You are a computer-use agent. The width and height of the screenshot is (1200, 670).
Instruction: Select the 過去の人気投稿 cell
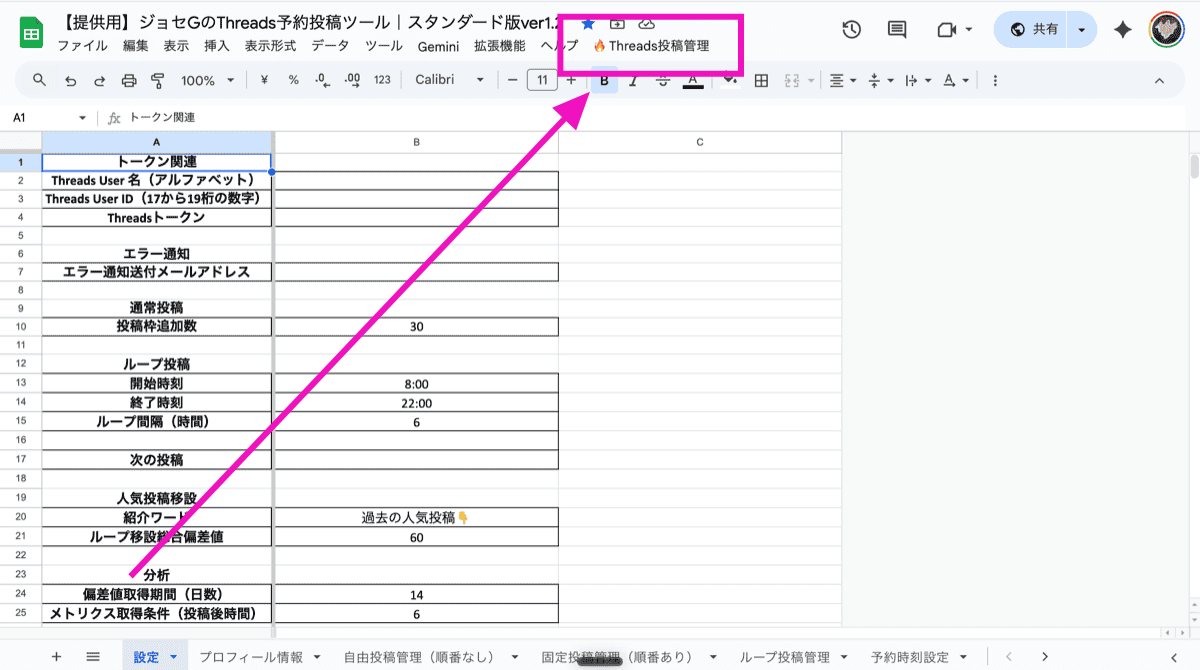click(x=416, y=518)
